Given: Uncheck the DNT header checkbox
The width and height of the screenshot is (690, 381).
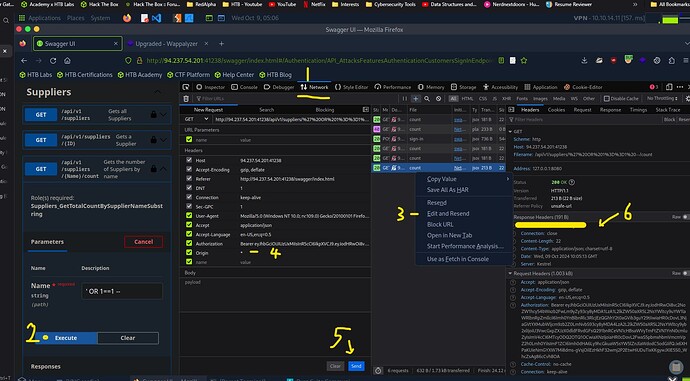Looking at the screenshot, I should coord(189,188).
